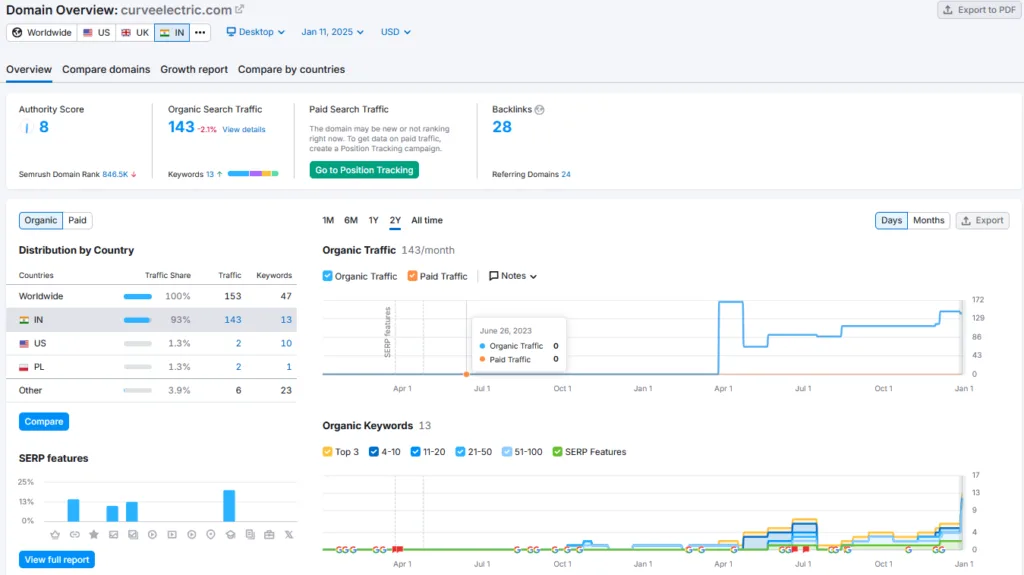Click Go to Position Tracking button
This screenshot has width=1024, height=575.
(x=364, y=170)
